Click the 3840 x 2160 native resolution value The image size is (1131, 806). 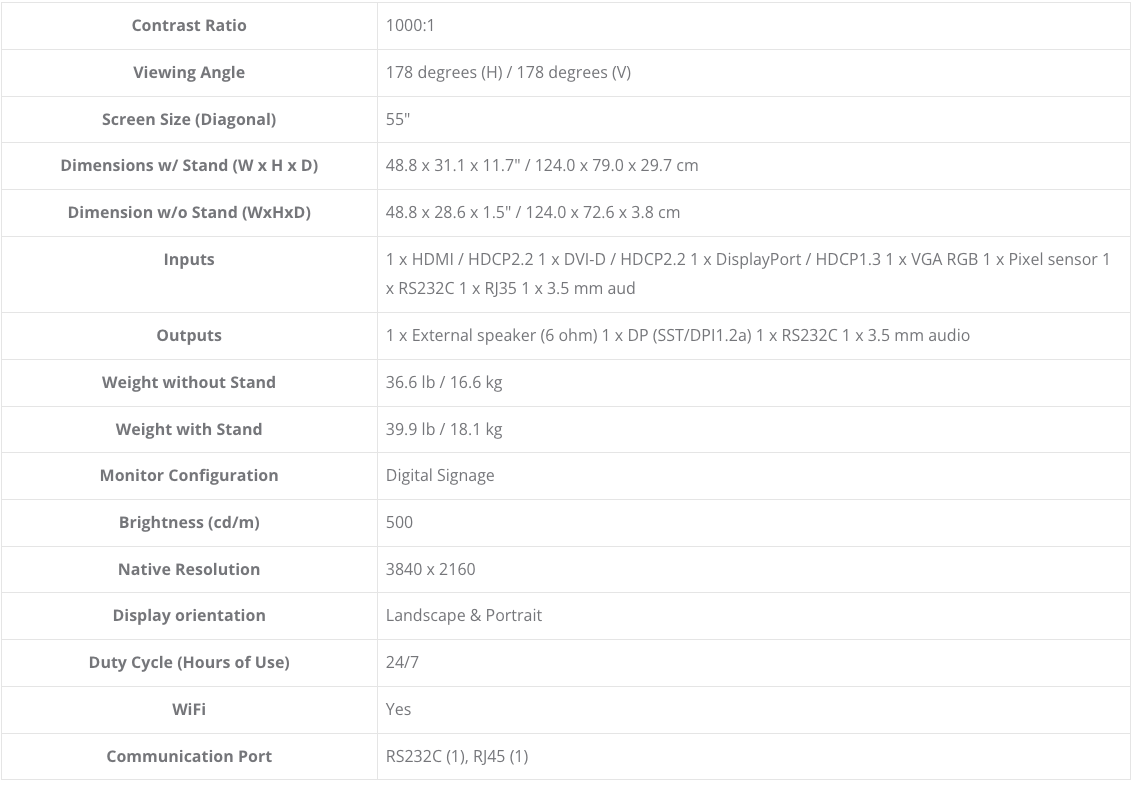point(430,569)
